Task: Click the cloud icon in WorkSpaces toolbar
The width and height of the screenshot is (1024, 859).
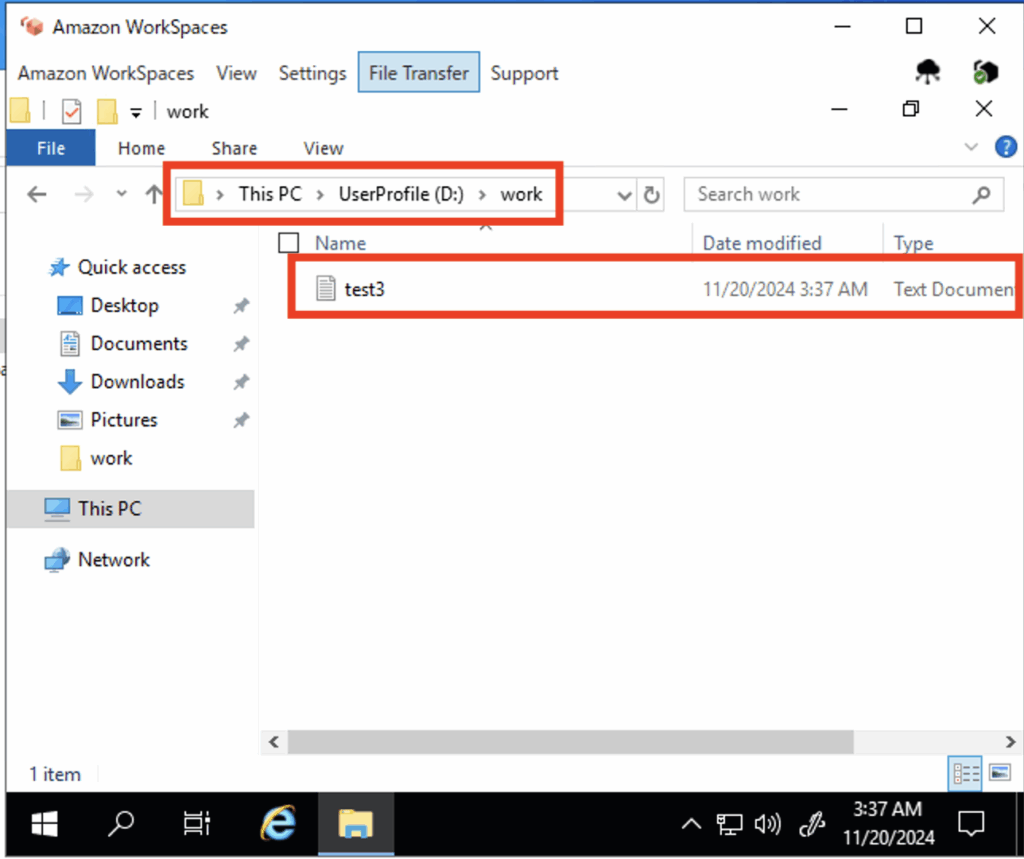Action: coord(928,72)
